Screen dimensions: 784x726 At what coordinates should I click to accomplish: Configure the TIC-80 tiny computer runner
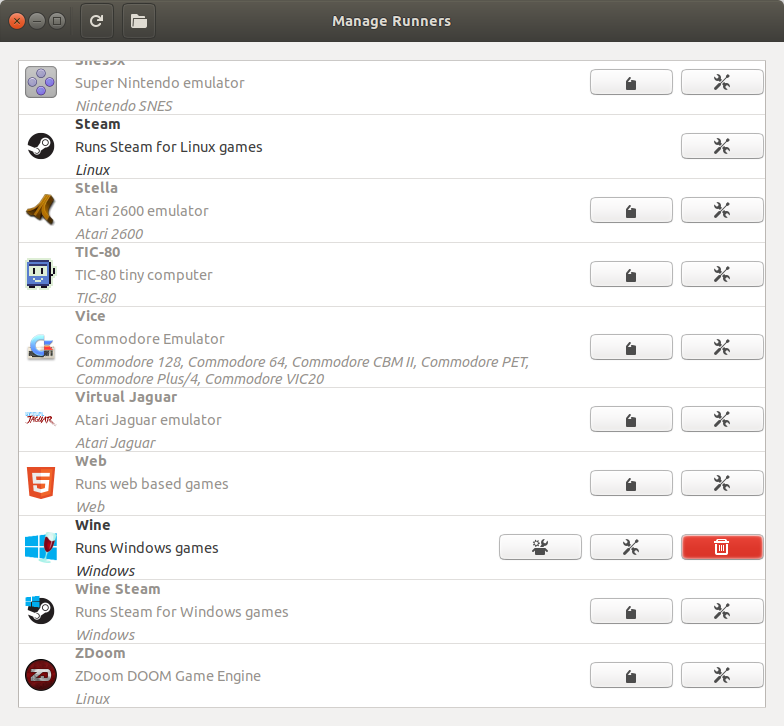pyautogui.click(x=722, y=274)
